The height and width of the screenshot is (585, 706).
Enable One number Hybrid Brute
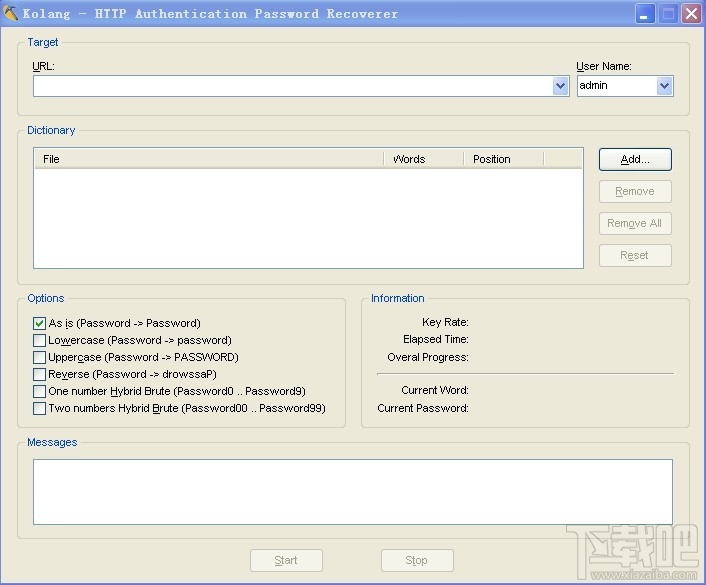(39, 391)
